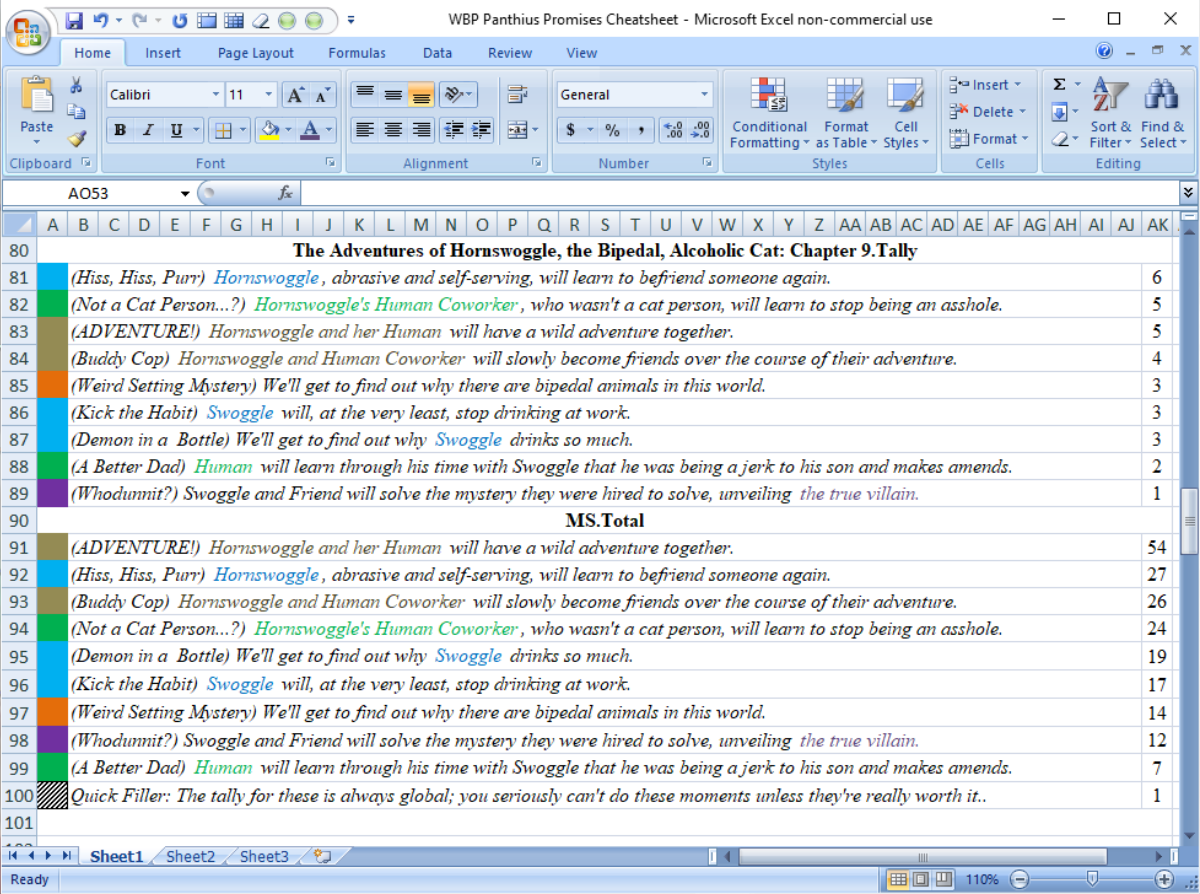Click the Cut scissors icon
The height and width of the screenshot is (894, 1200).
[x=77, y=87]
